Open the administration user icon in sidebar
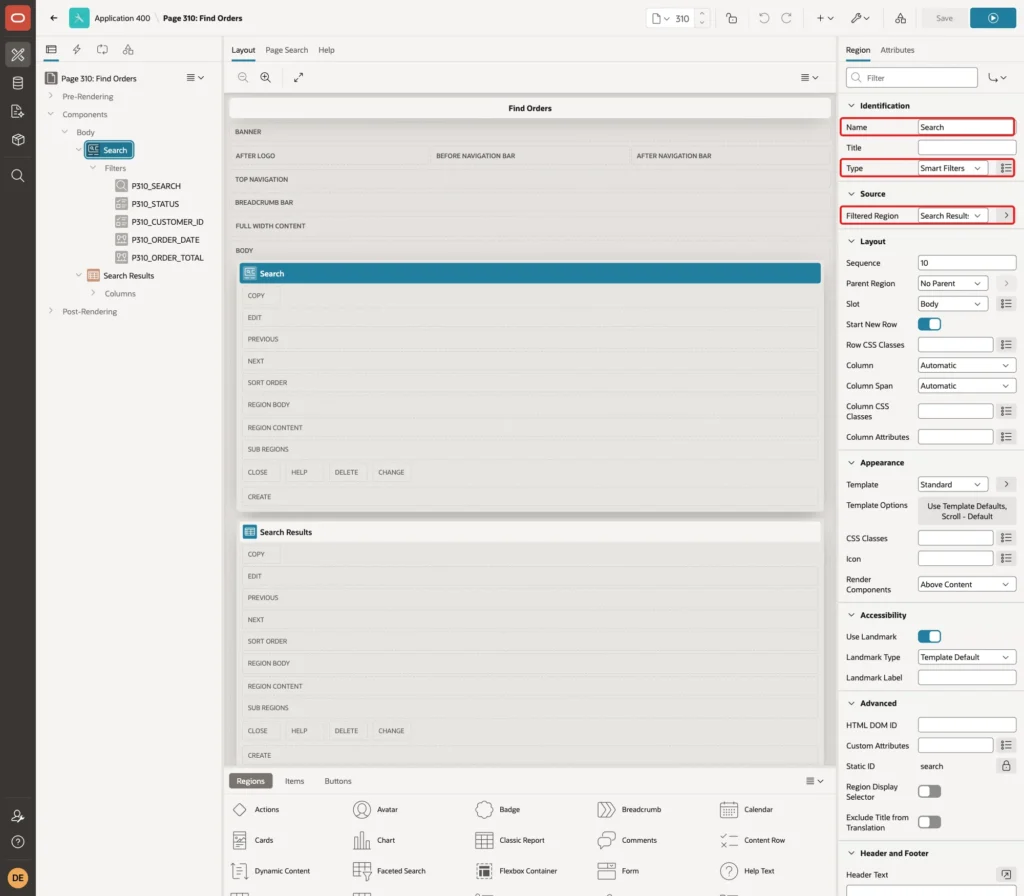Screen dimensions: 1024x896 point(18,816)
